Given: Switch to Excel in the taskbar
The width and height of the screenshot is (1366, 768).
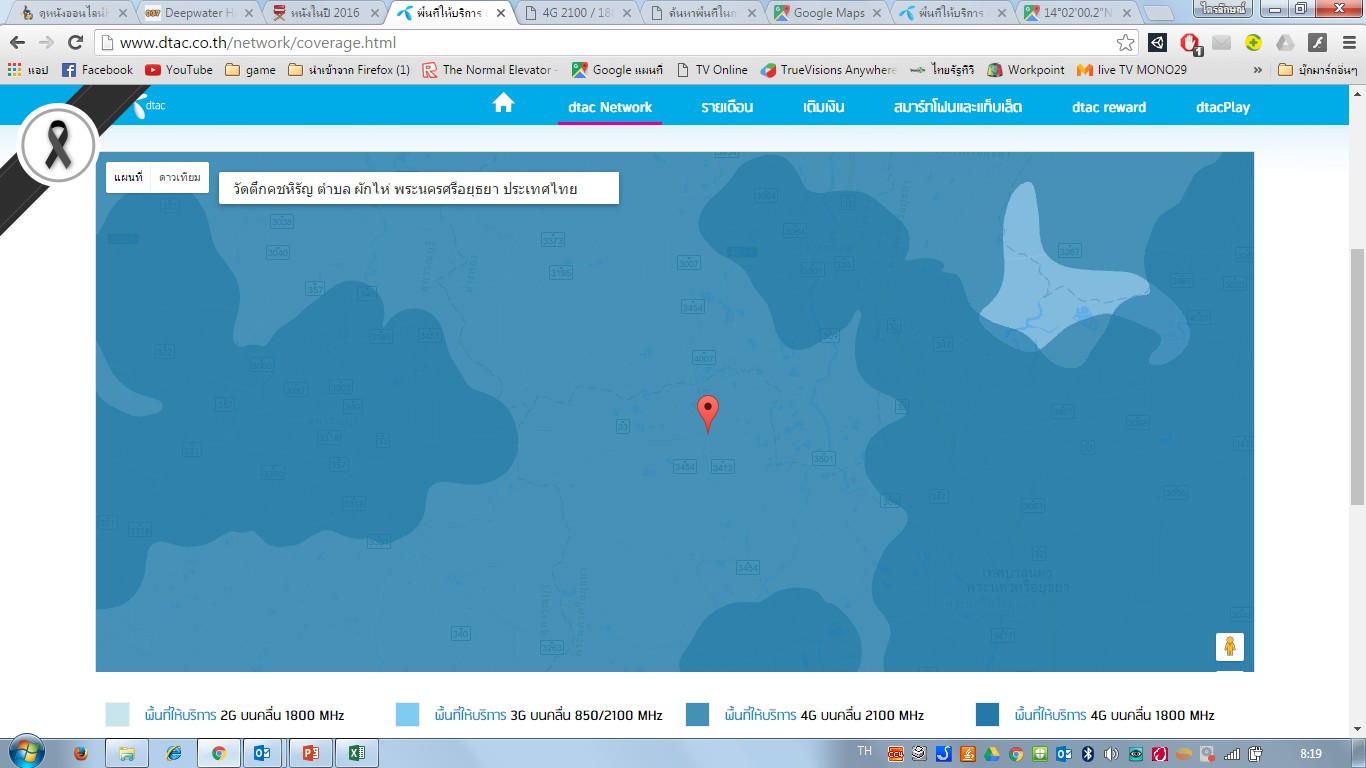Looking at the screenshot, I should 355,753.
